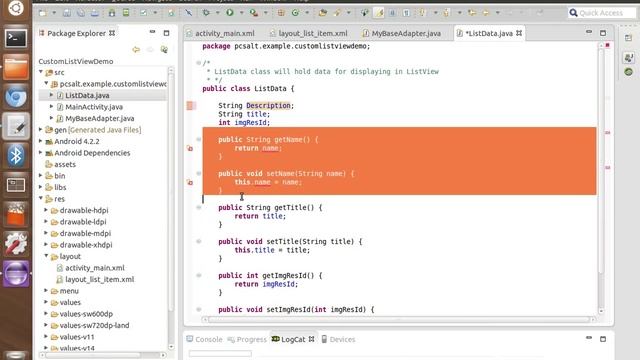Click the Search flashlight toolbar icon
This screenshot has height=360, width=640.
(x=337, y=13)
